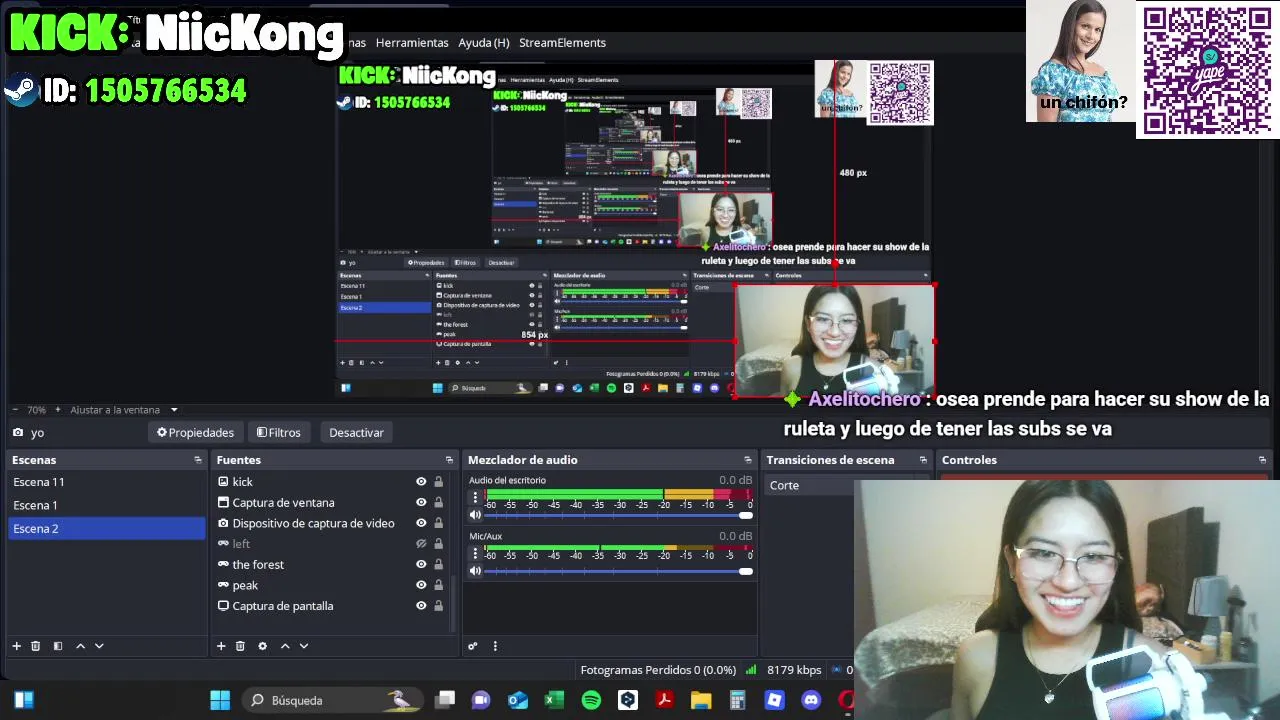Open Spotify from the taskbar
Image resolution: width=1280 pixels, height=720 pixels.
pos(591,700)
